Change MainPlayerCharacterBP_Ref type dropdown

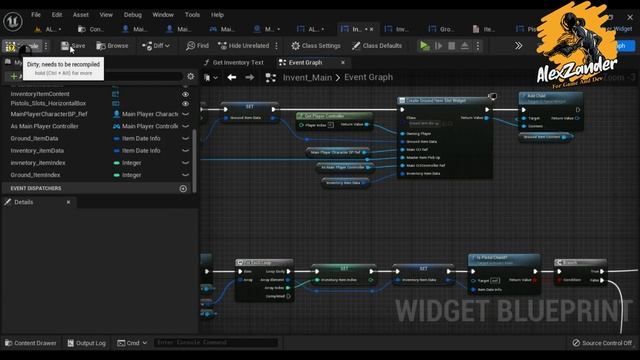coord(146,114)
